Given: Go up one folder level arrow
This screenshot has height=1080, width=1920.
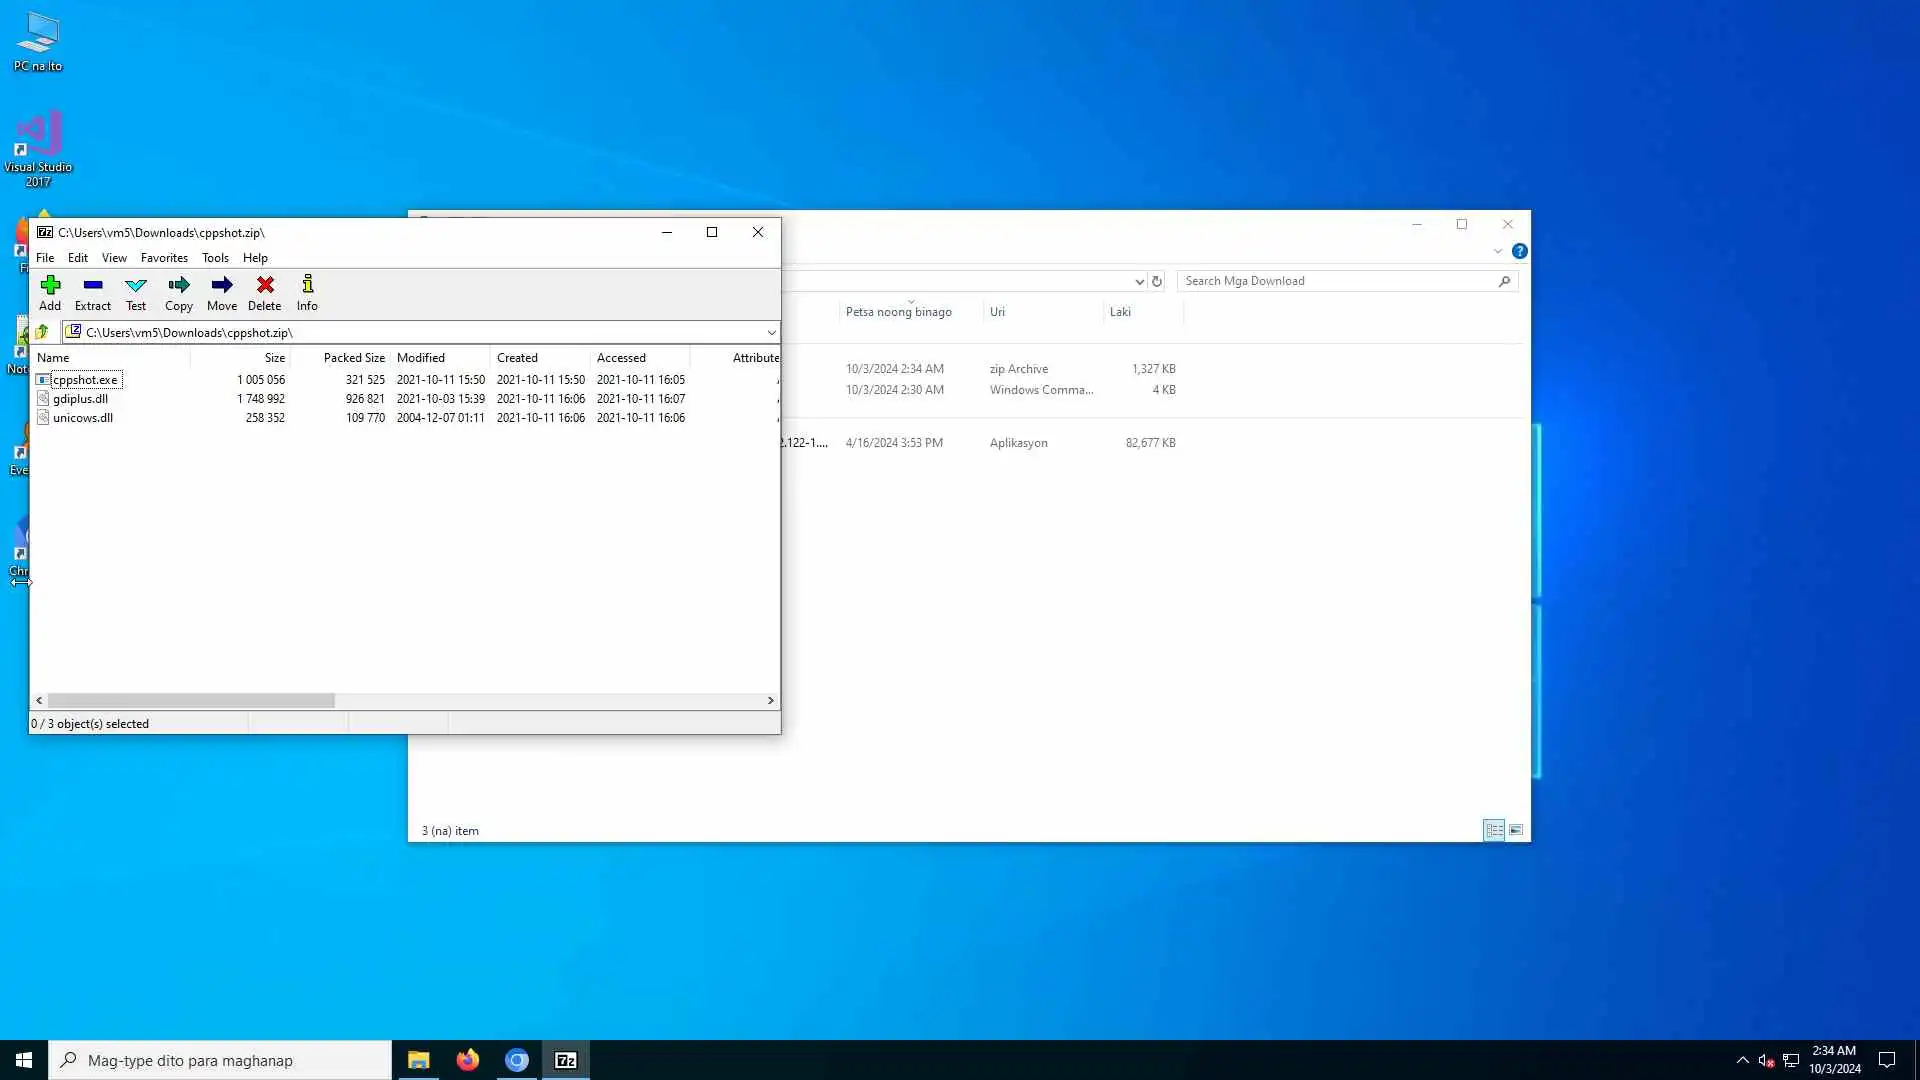Looking at the screenshot, I should pos(42,332).
